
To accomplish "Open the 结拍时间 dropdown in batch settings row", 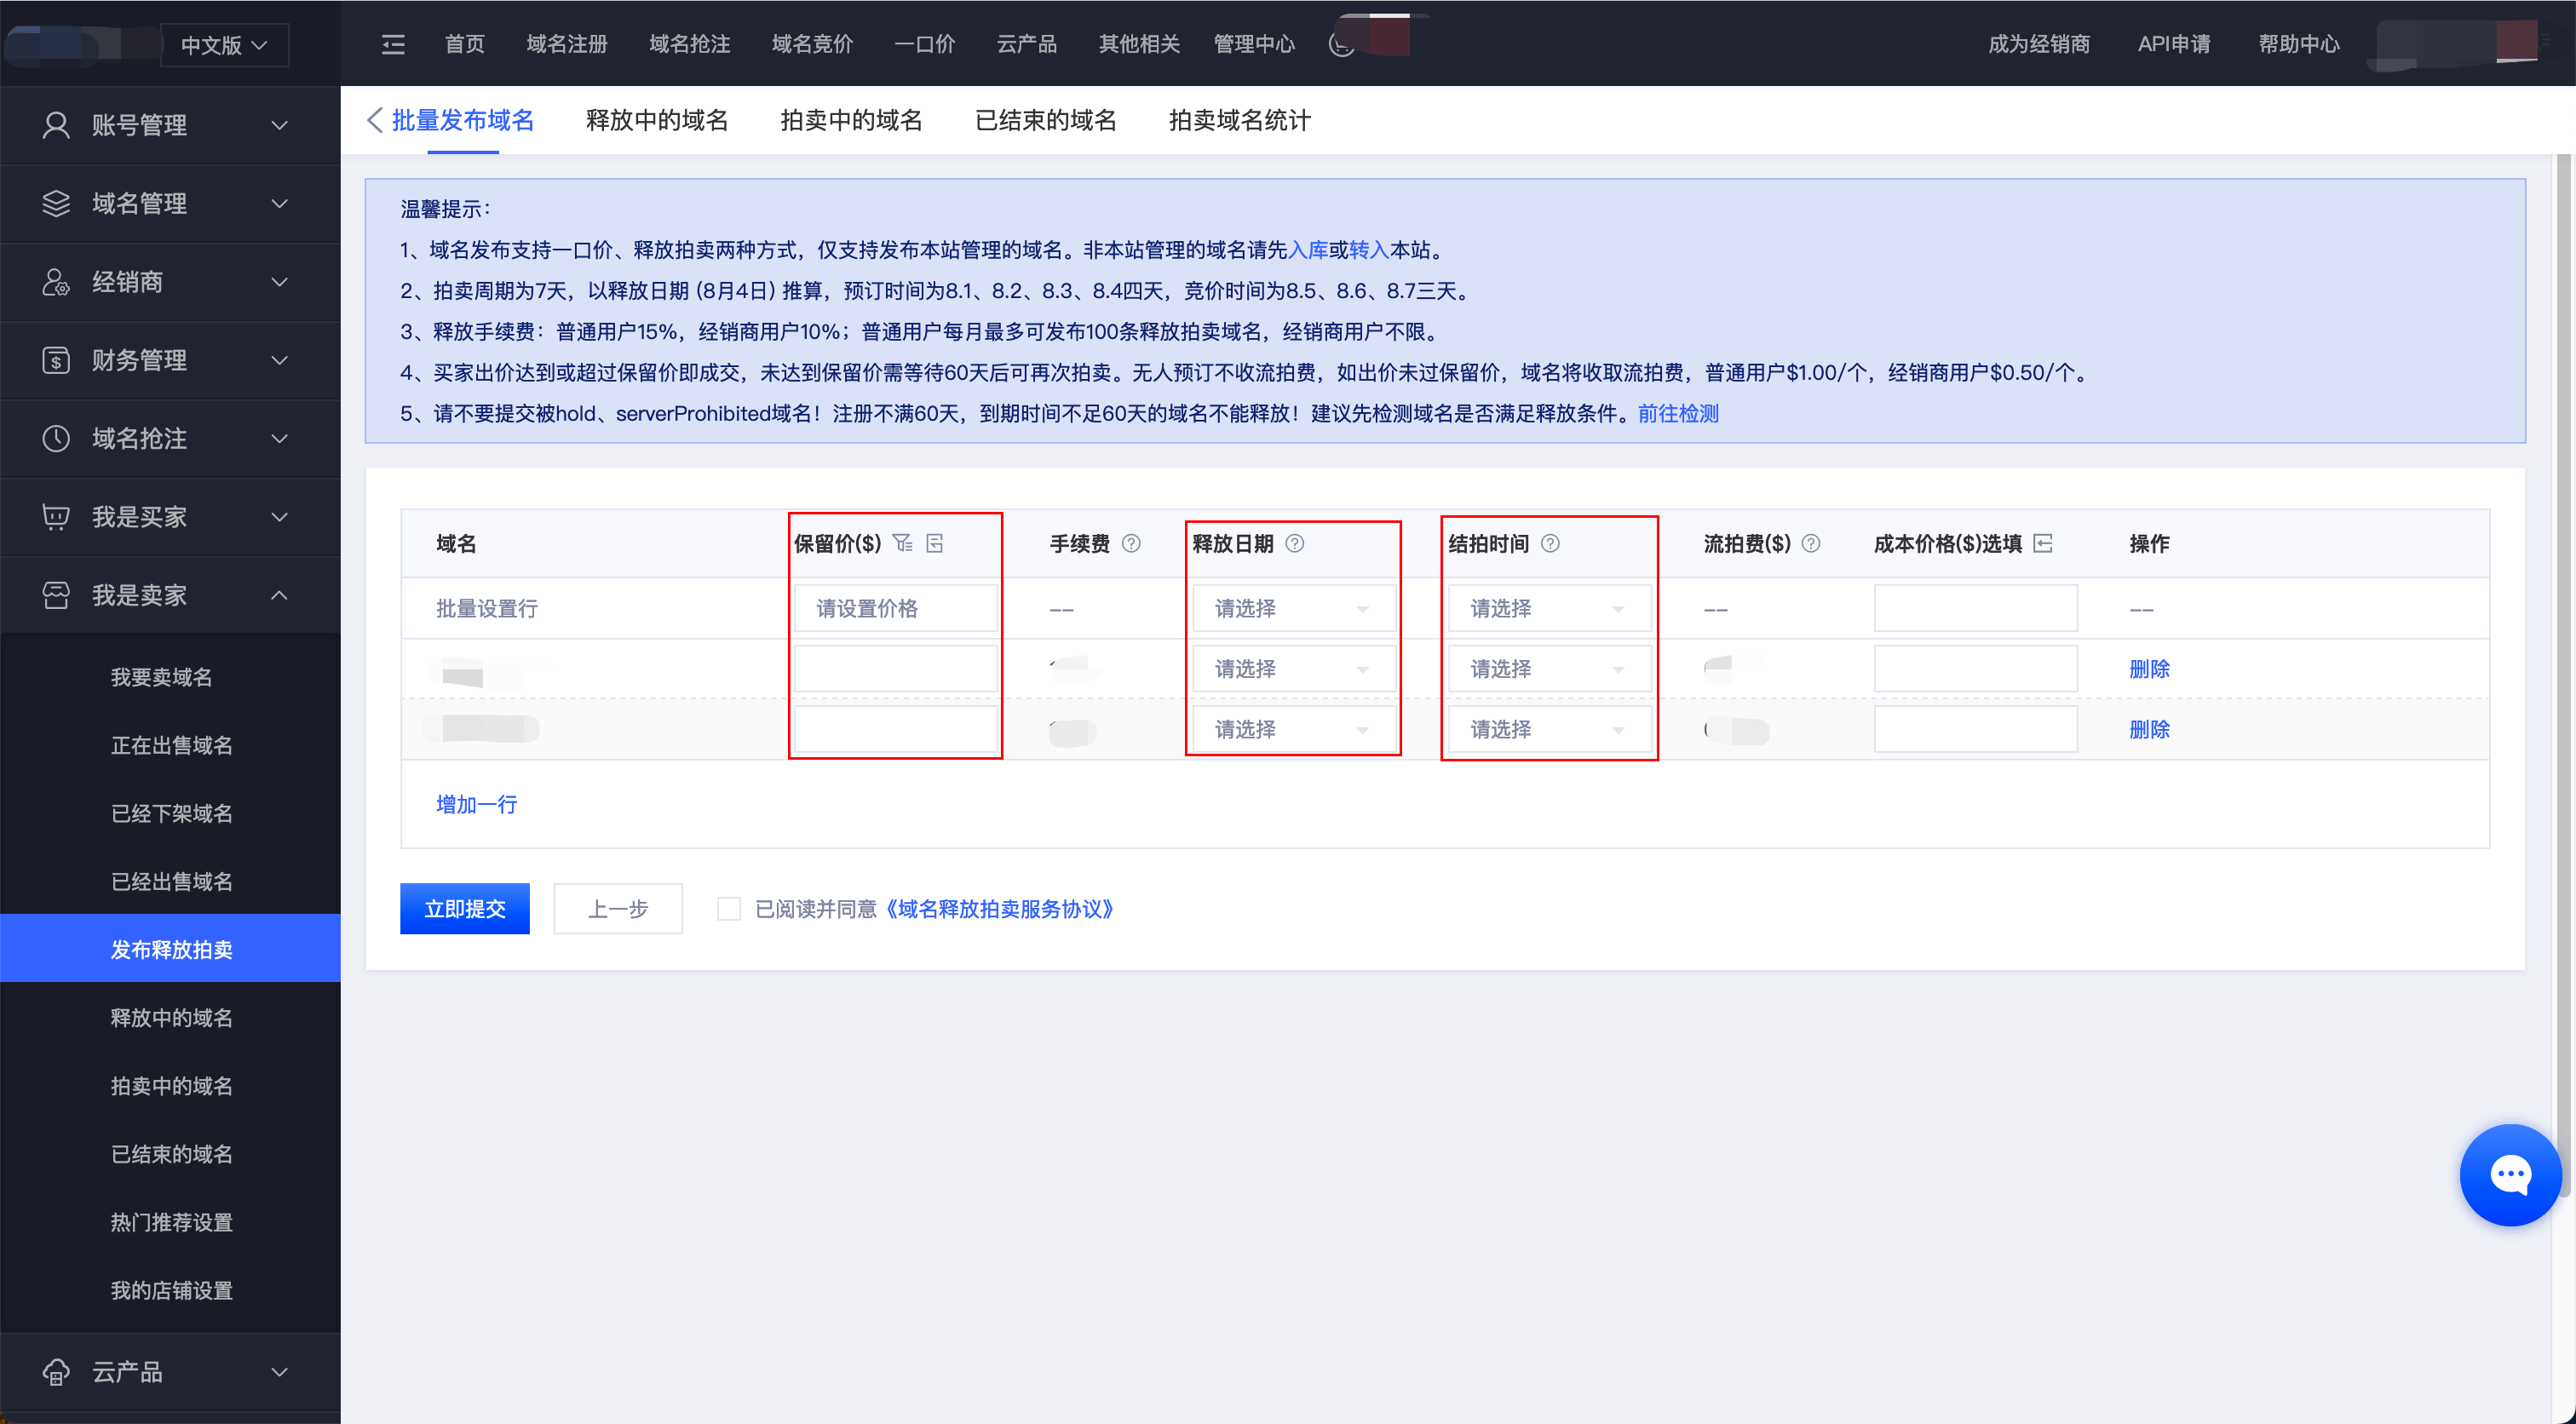I will point(1549,608).
